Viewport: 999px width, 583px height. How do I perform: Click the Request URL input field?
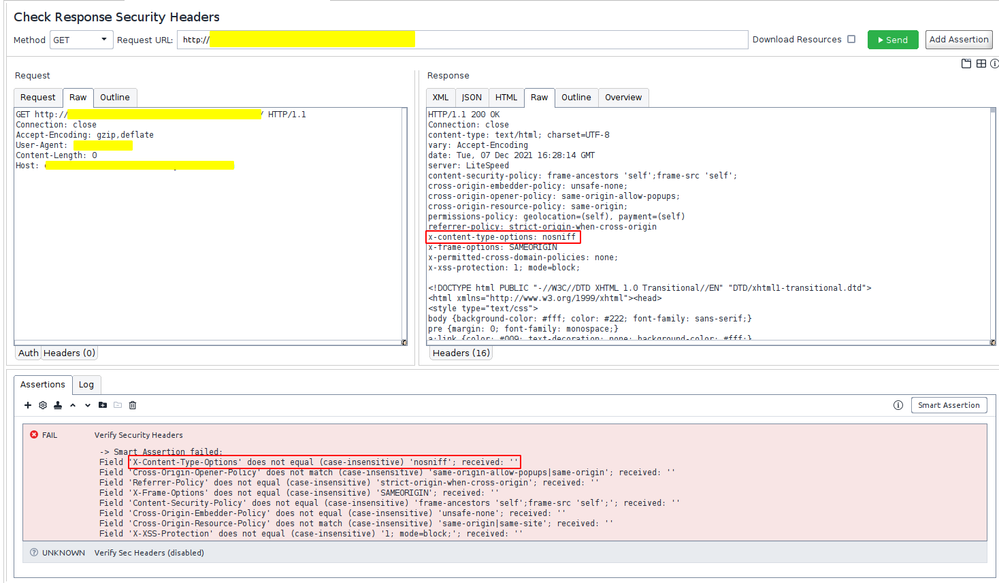pyautogui.click(x=462, y=40)
